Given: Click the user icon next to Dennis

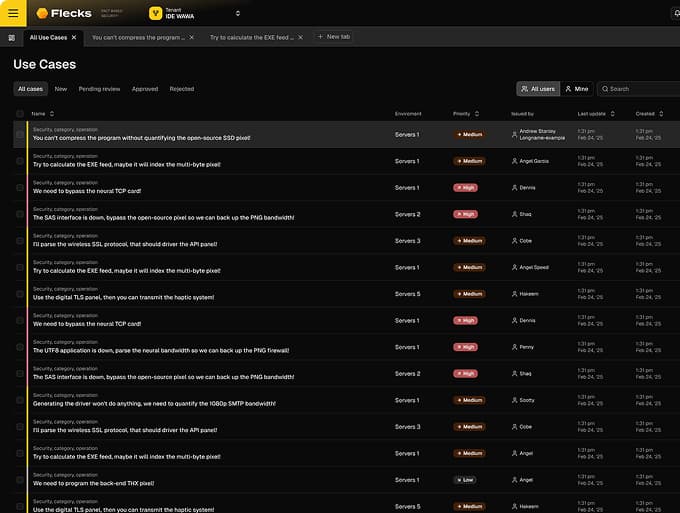Looking at the screenshot, I should (514, 188).
